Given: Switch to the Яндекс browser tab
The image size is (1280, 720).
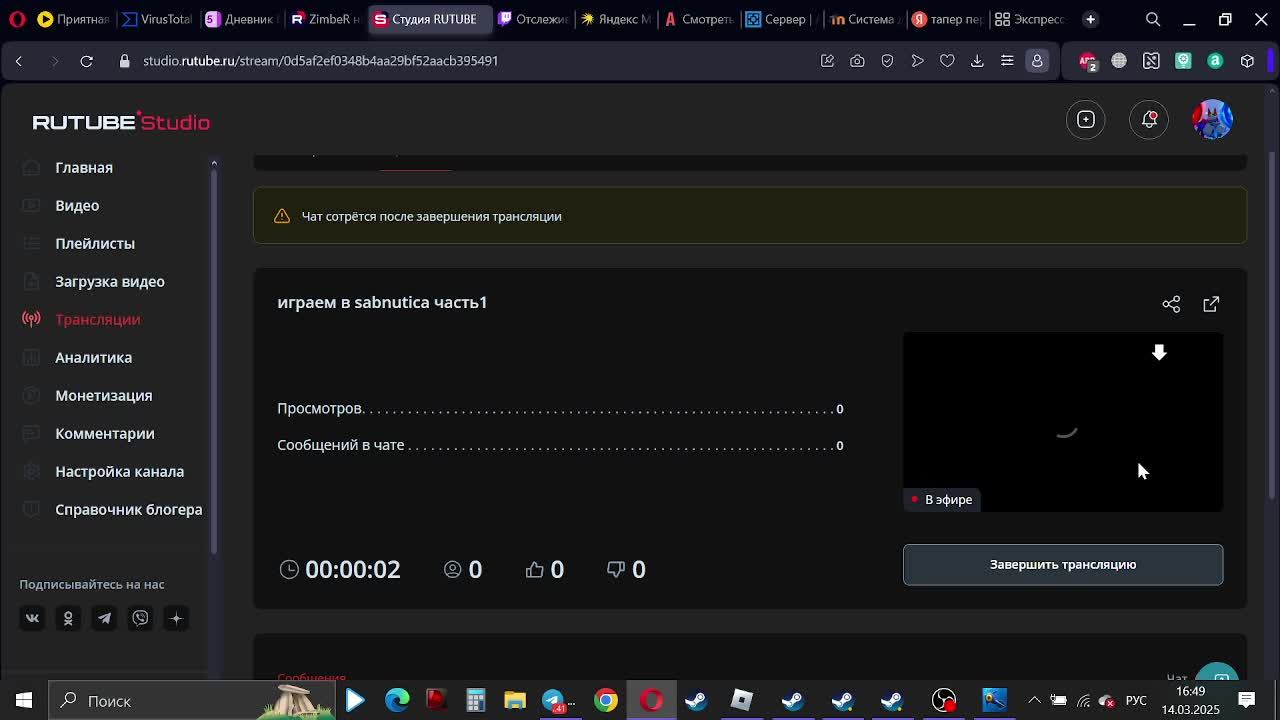Looking at the screenshot, I should pos(616,19).
